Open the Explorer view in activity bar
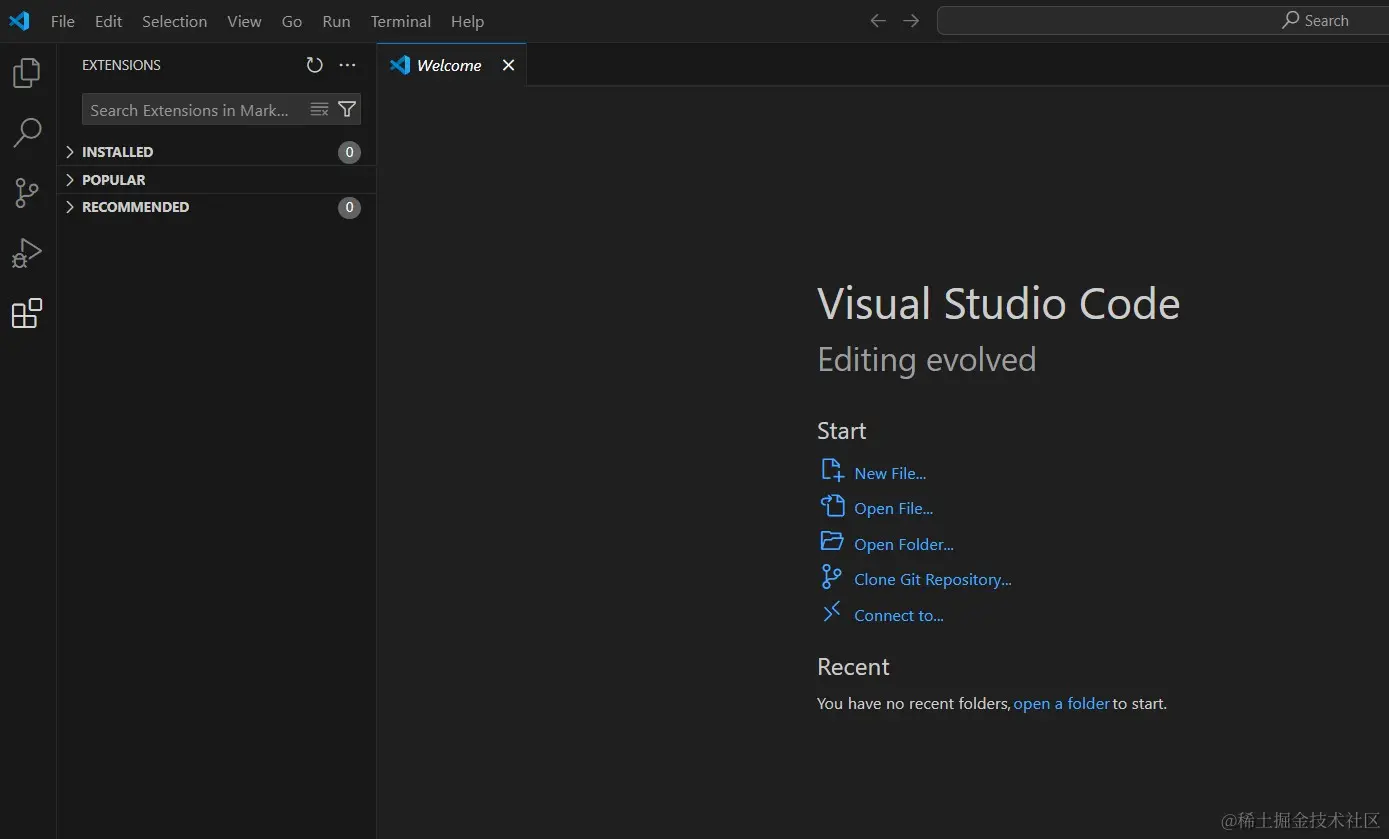 (27, 72)
